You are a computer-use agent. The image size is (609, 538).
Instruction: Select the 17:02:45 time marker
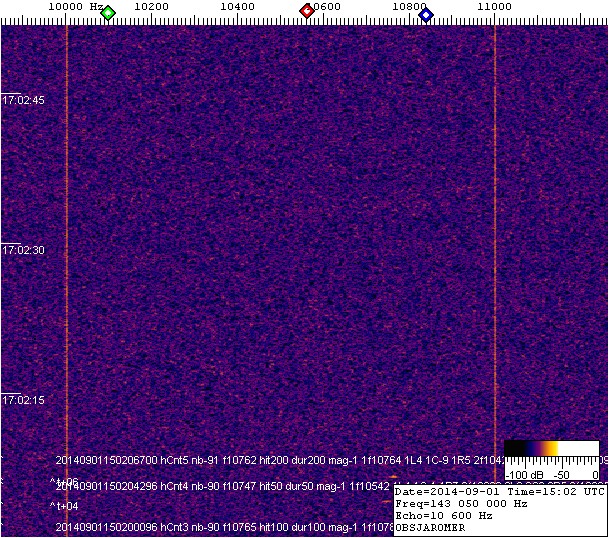point(23,100)
